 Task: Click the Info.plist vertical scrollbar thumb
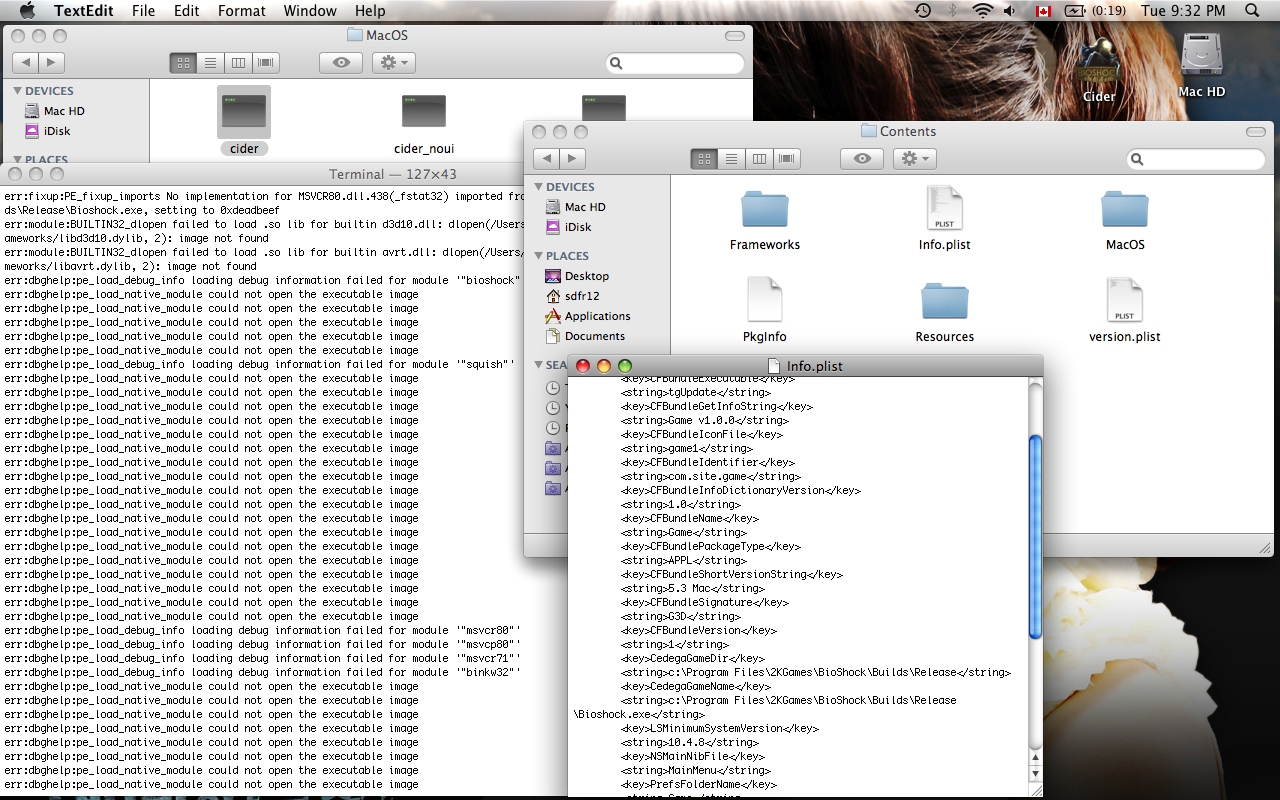[1035, 537]
